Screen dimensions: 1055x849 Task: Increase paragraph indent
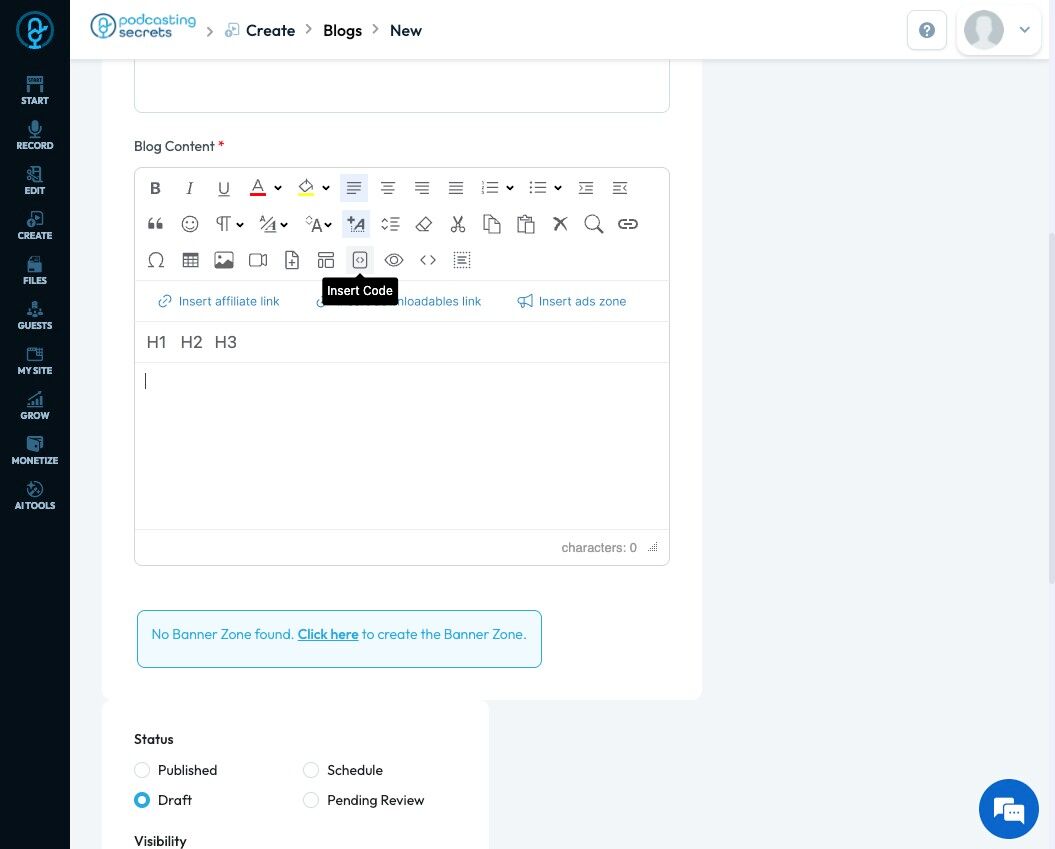[586, 188]
